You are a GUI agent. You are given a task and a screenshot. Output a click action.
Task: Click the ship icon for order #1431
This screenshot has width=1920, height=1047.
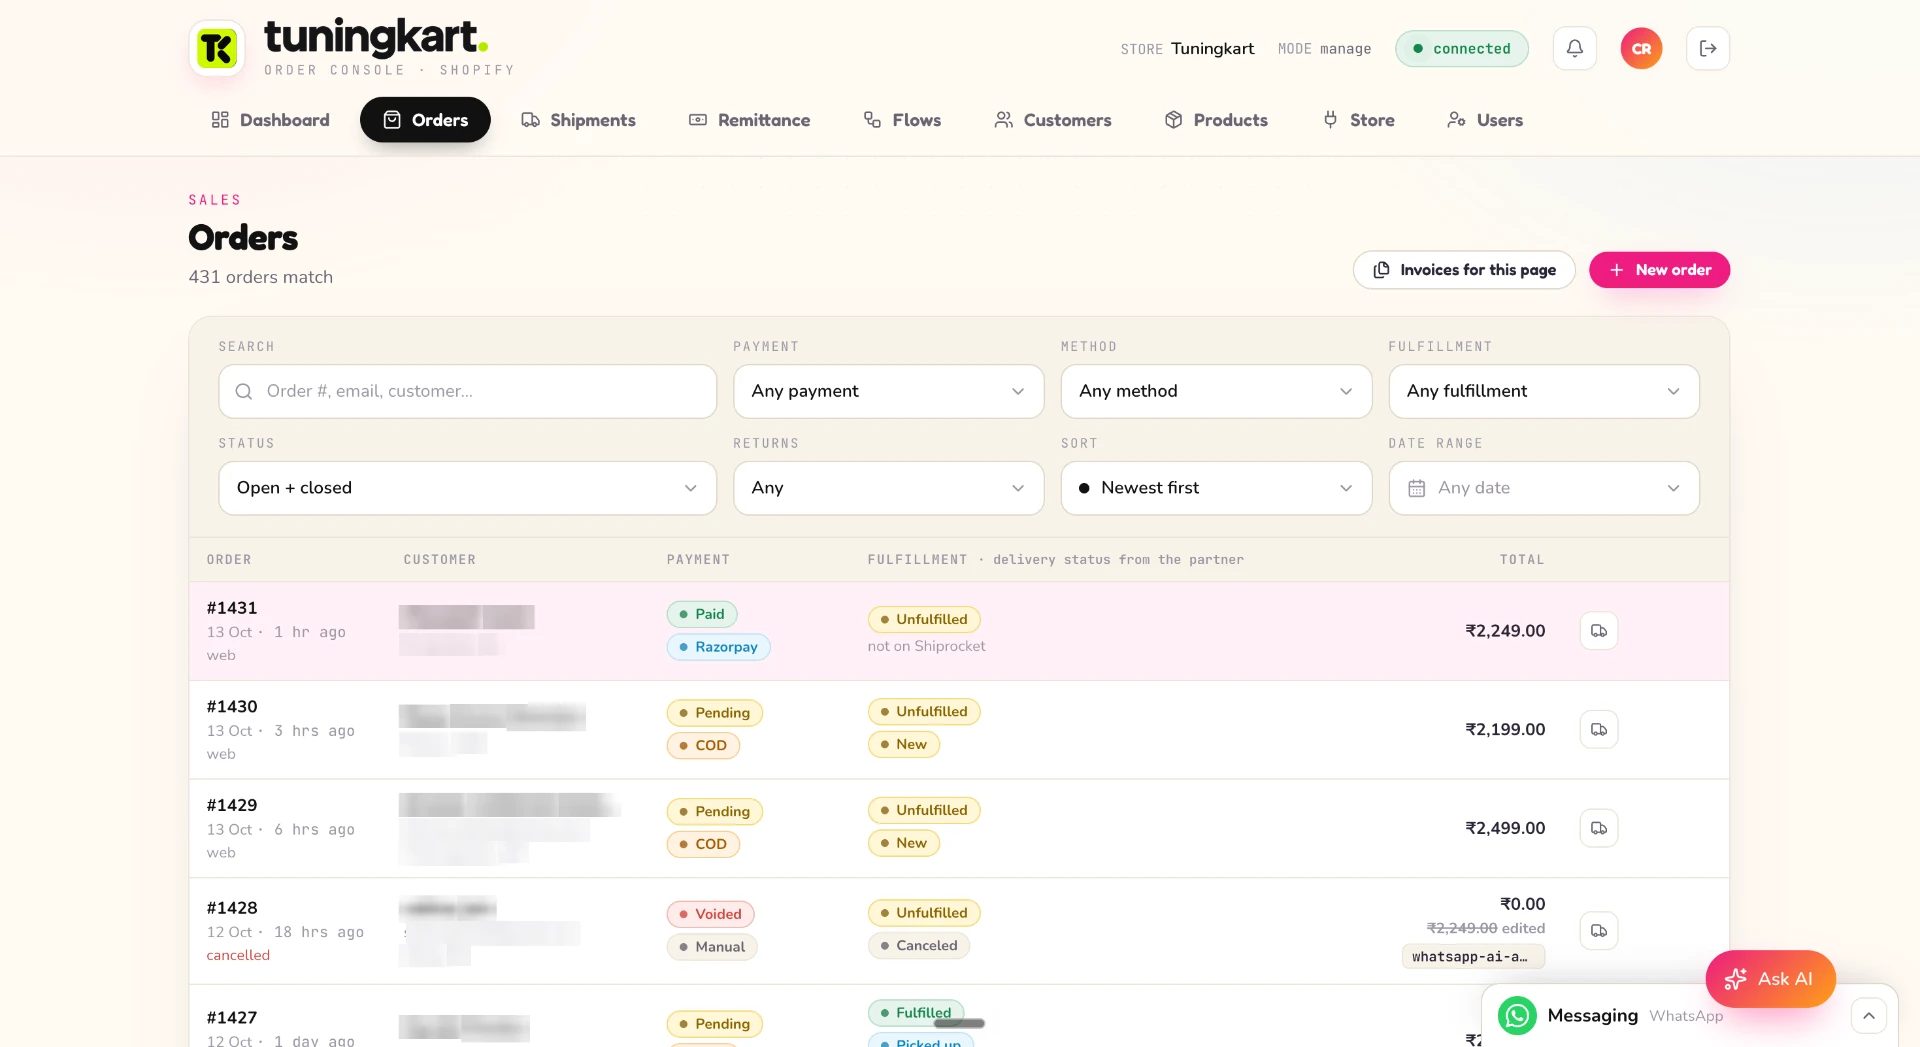tap(1599, 631)
